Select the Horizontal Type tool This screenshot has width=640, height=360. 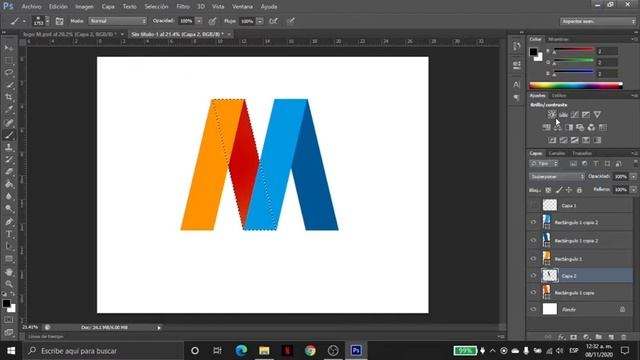(9, 234)
